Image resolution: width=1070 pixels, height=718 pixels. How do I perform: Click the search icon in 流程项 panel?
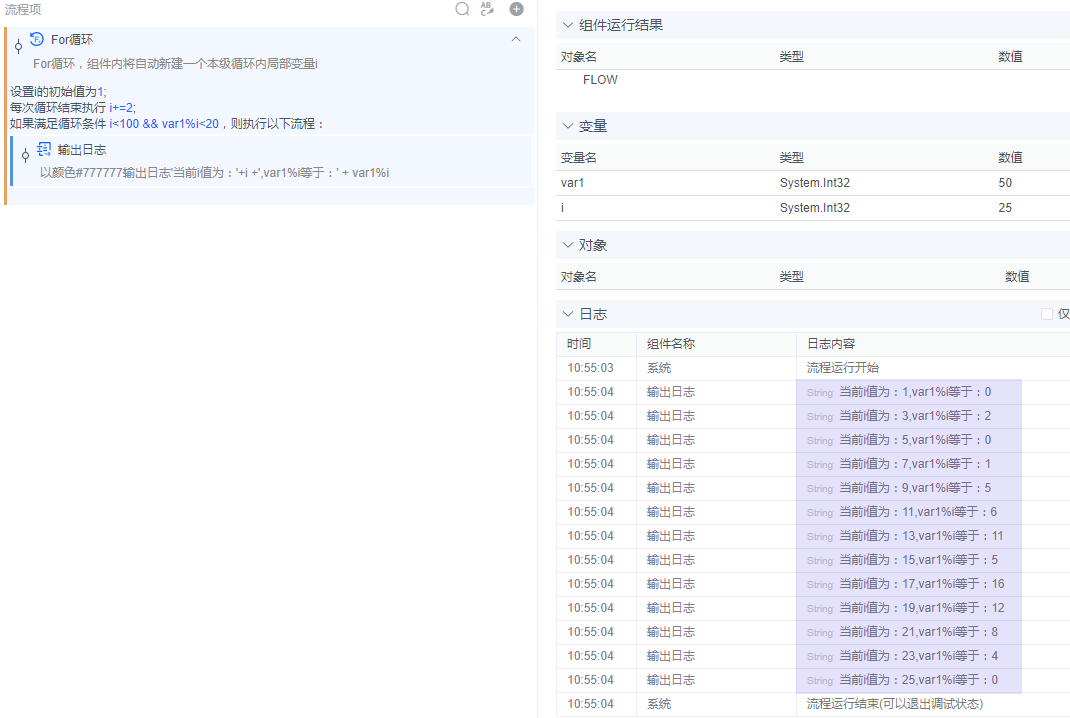(462, 9)
